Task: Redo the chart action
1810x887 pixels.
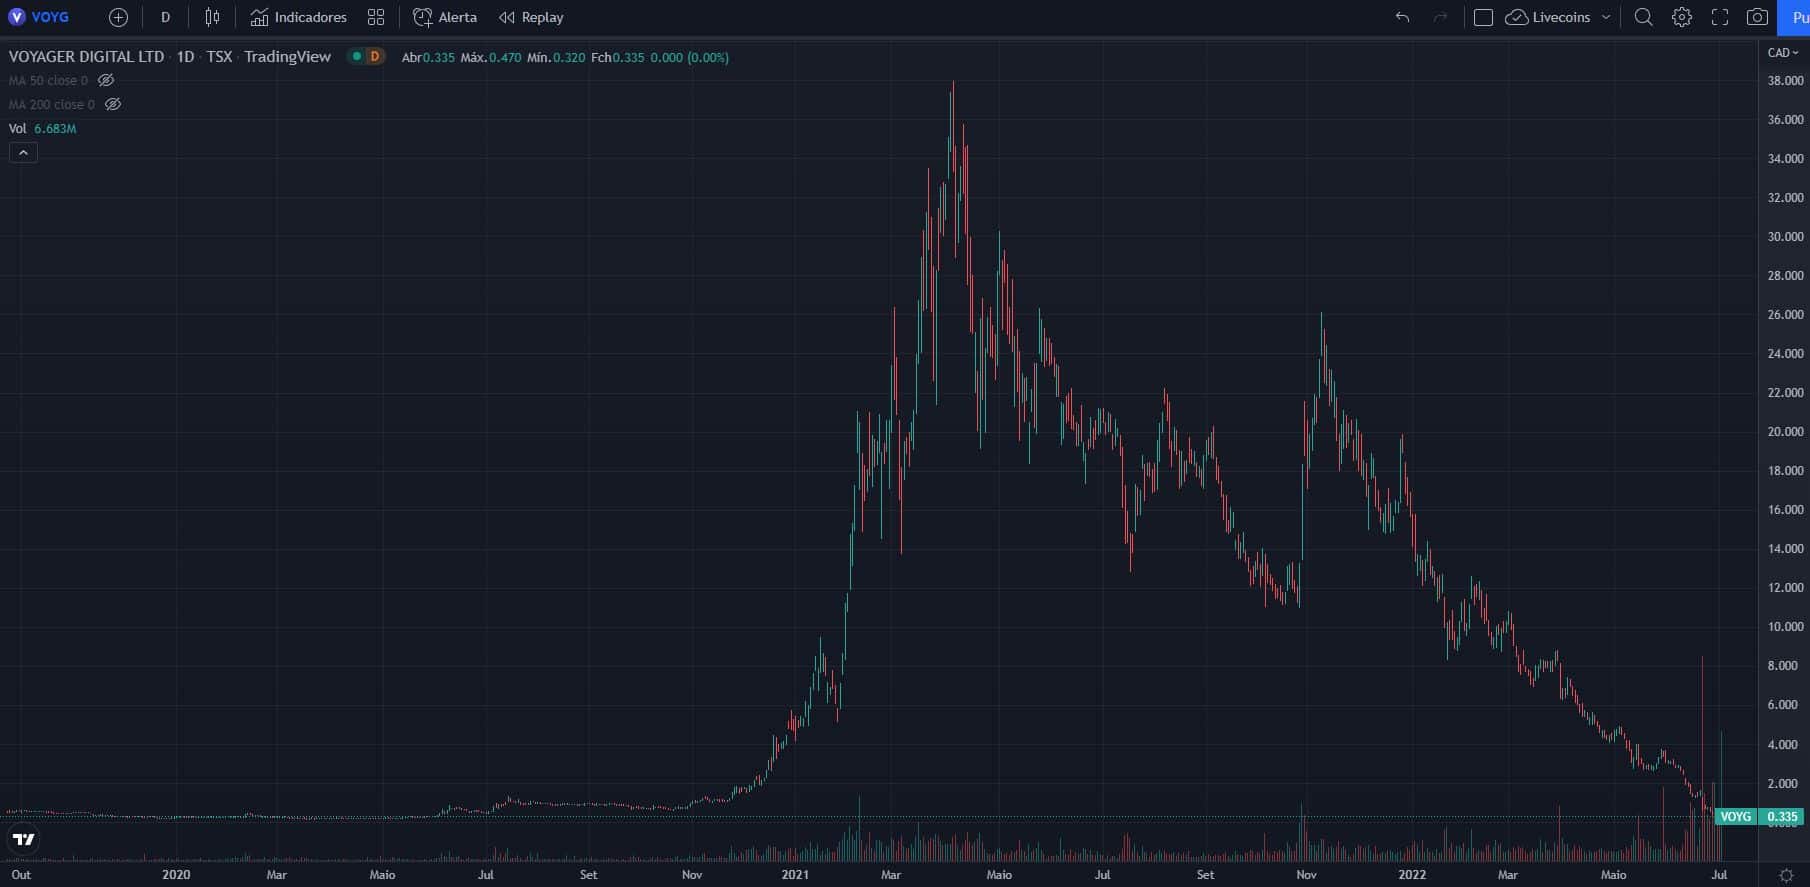Action: (x=1440, y=17)
